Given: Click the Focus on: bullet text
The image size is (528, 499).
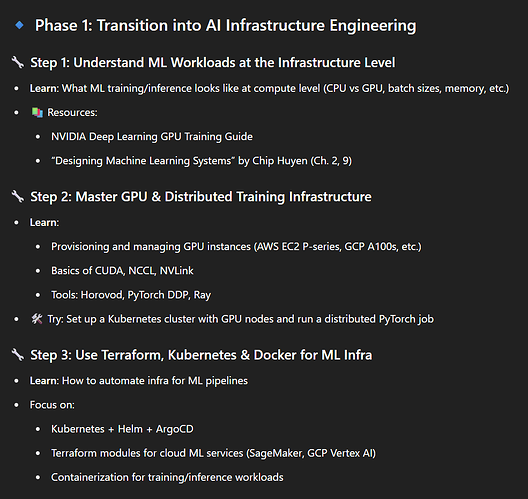Looking at the screenshot, I should click(x=52, y=405).
